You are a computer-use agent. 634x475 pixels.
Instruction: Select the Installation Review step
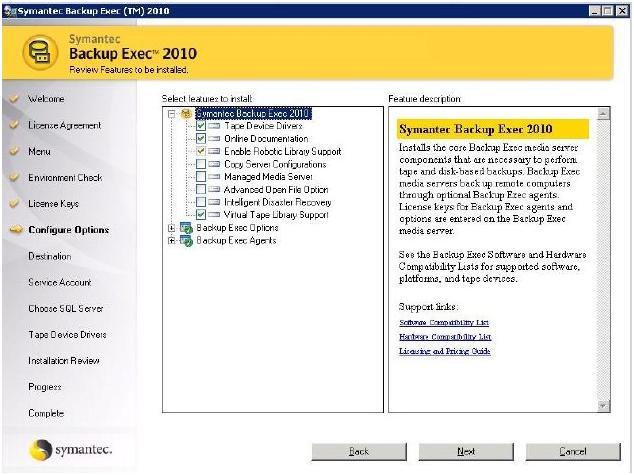point(64,361)
